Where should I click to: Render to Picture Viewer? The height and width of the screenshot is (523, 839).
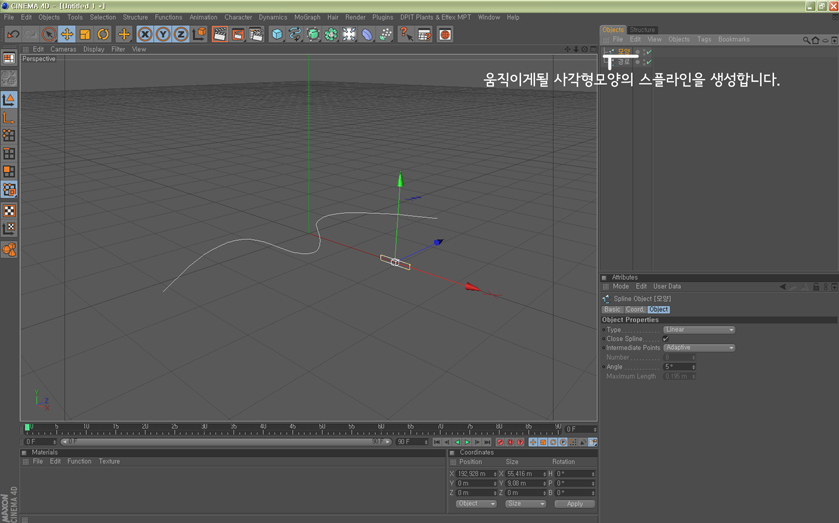click(x=238, y=35)
